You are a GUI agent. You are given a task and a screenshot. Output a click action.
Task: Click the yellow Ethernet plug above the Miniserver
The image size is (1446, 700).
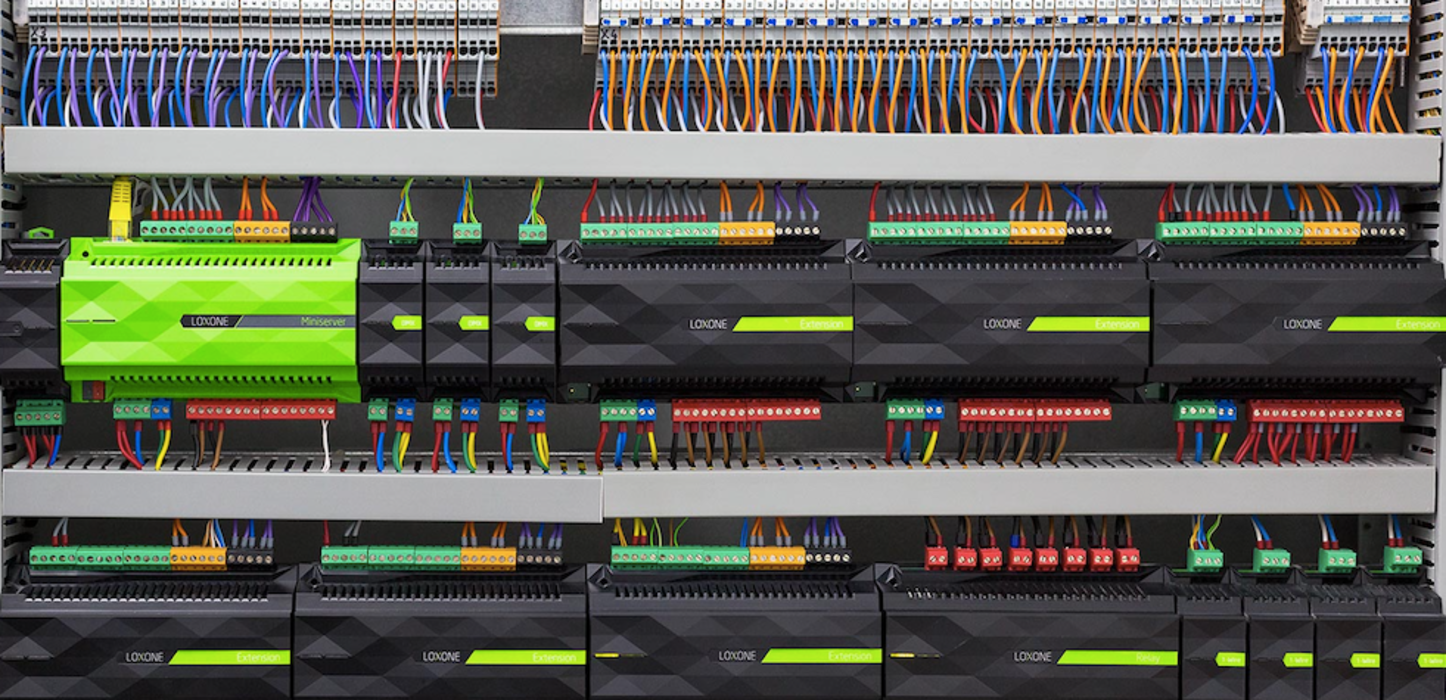pos(121,208)
